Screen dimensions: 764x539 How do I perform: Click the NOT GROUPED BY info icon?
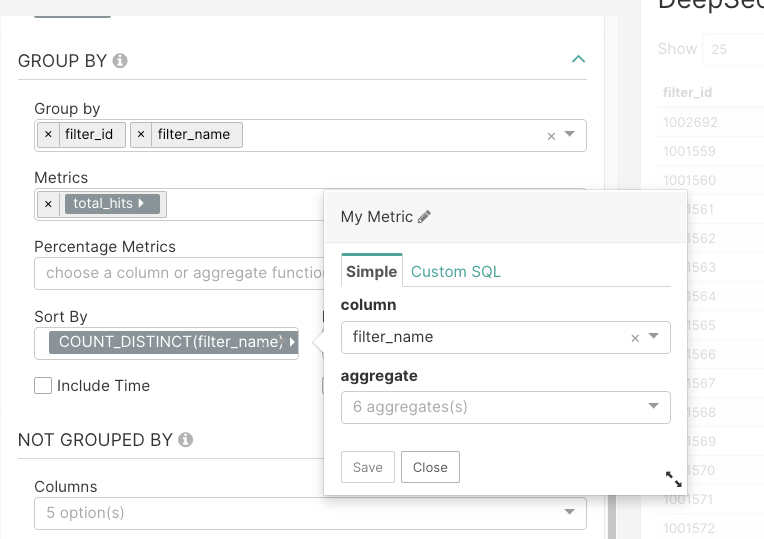(185, 439)
